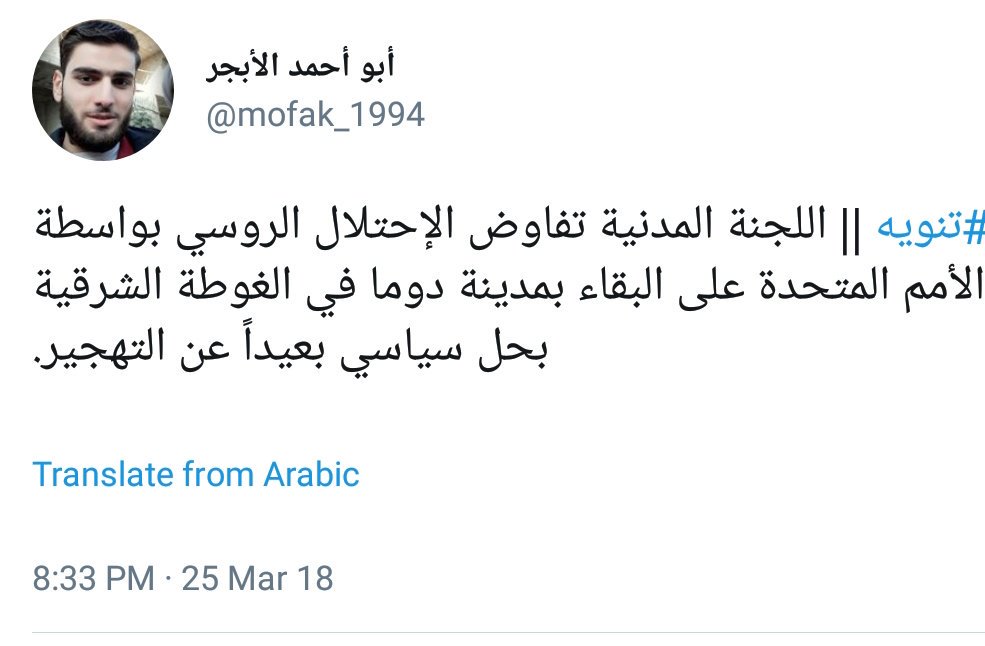
Task: Click the phrase الغوطة الشرقية
Action: [162, 286]
